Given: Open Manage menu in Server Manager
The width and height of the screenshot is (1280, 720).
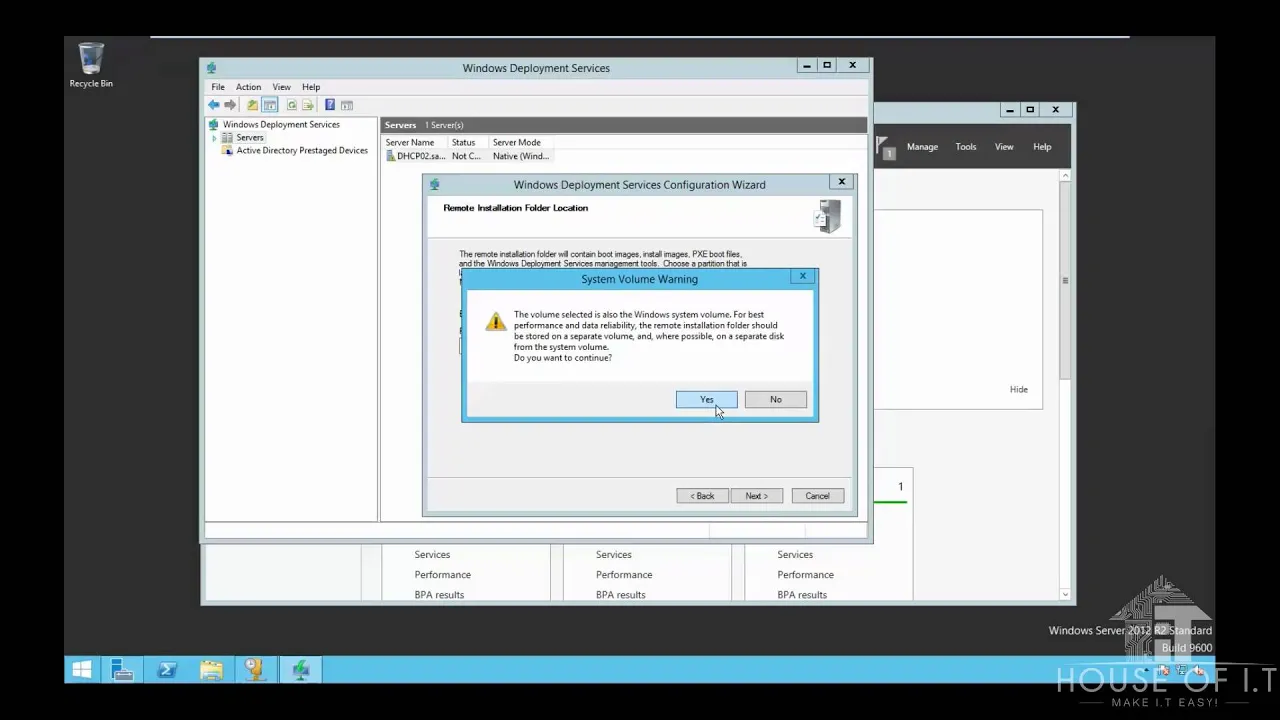Looking at the screenshot, I should [x=922, y=147].
